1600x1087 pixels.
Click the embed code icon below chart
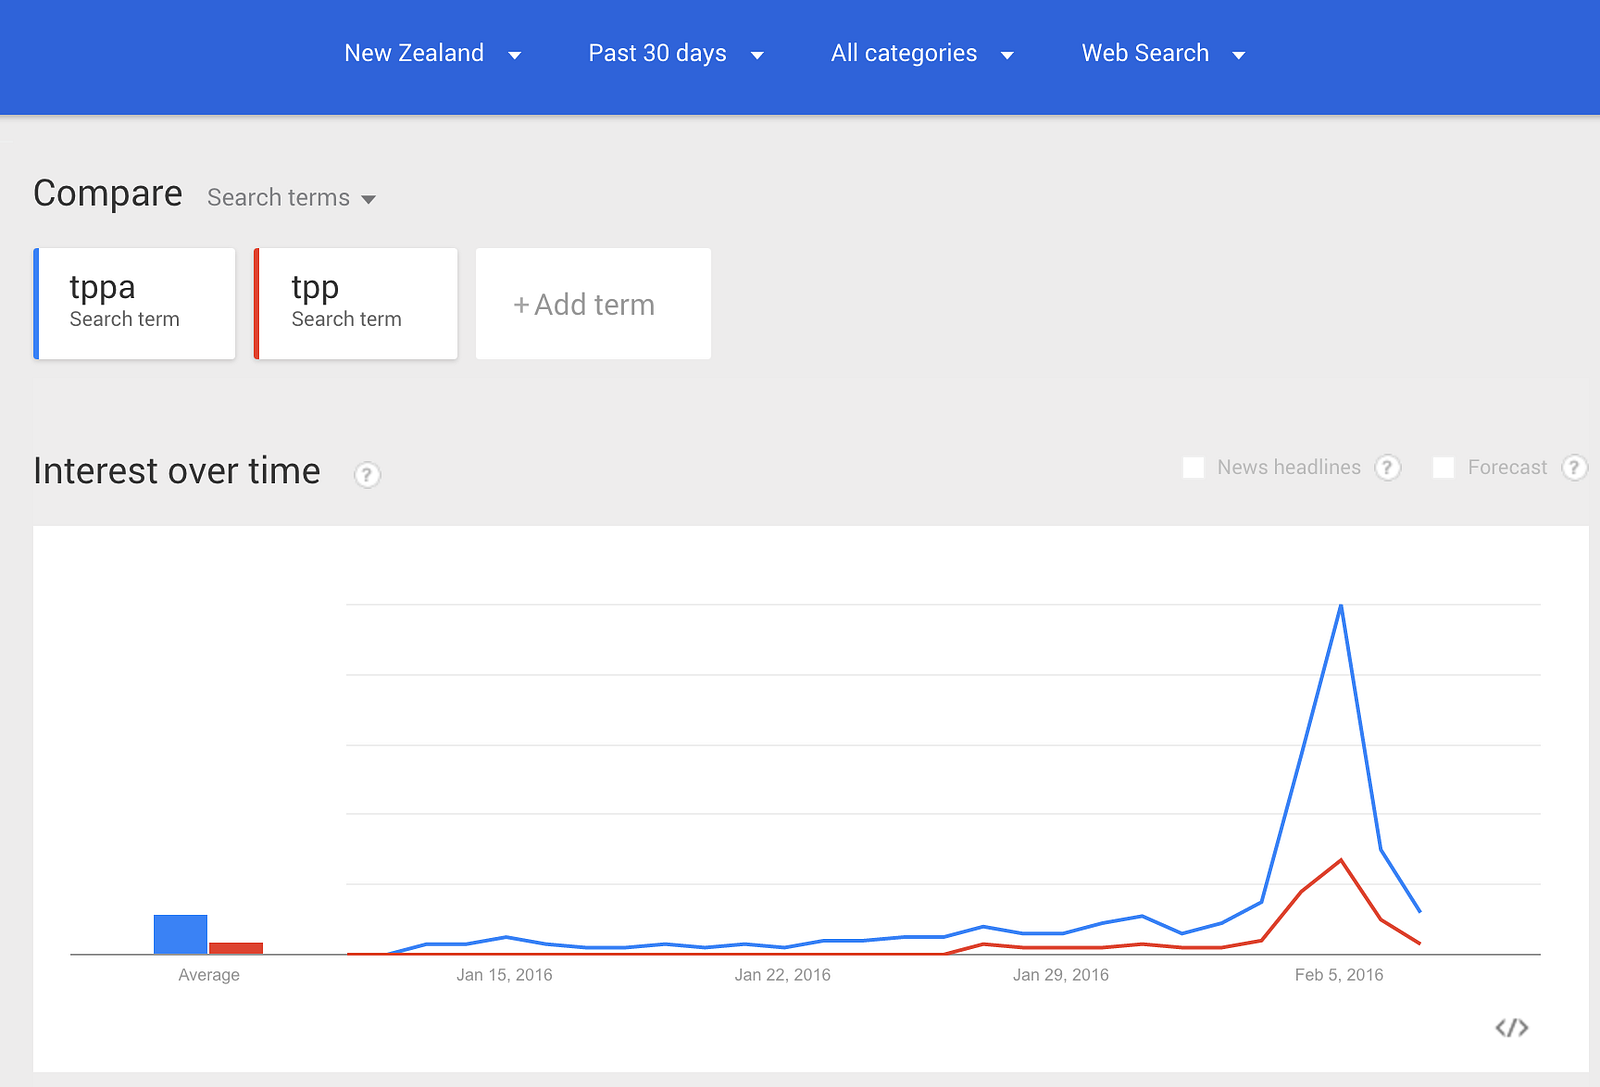1511,1028
